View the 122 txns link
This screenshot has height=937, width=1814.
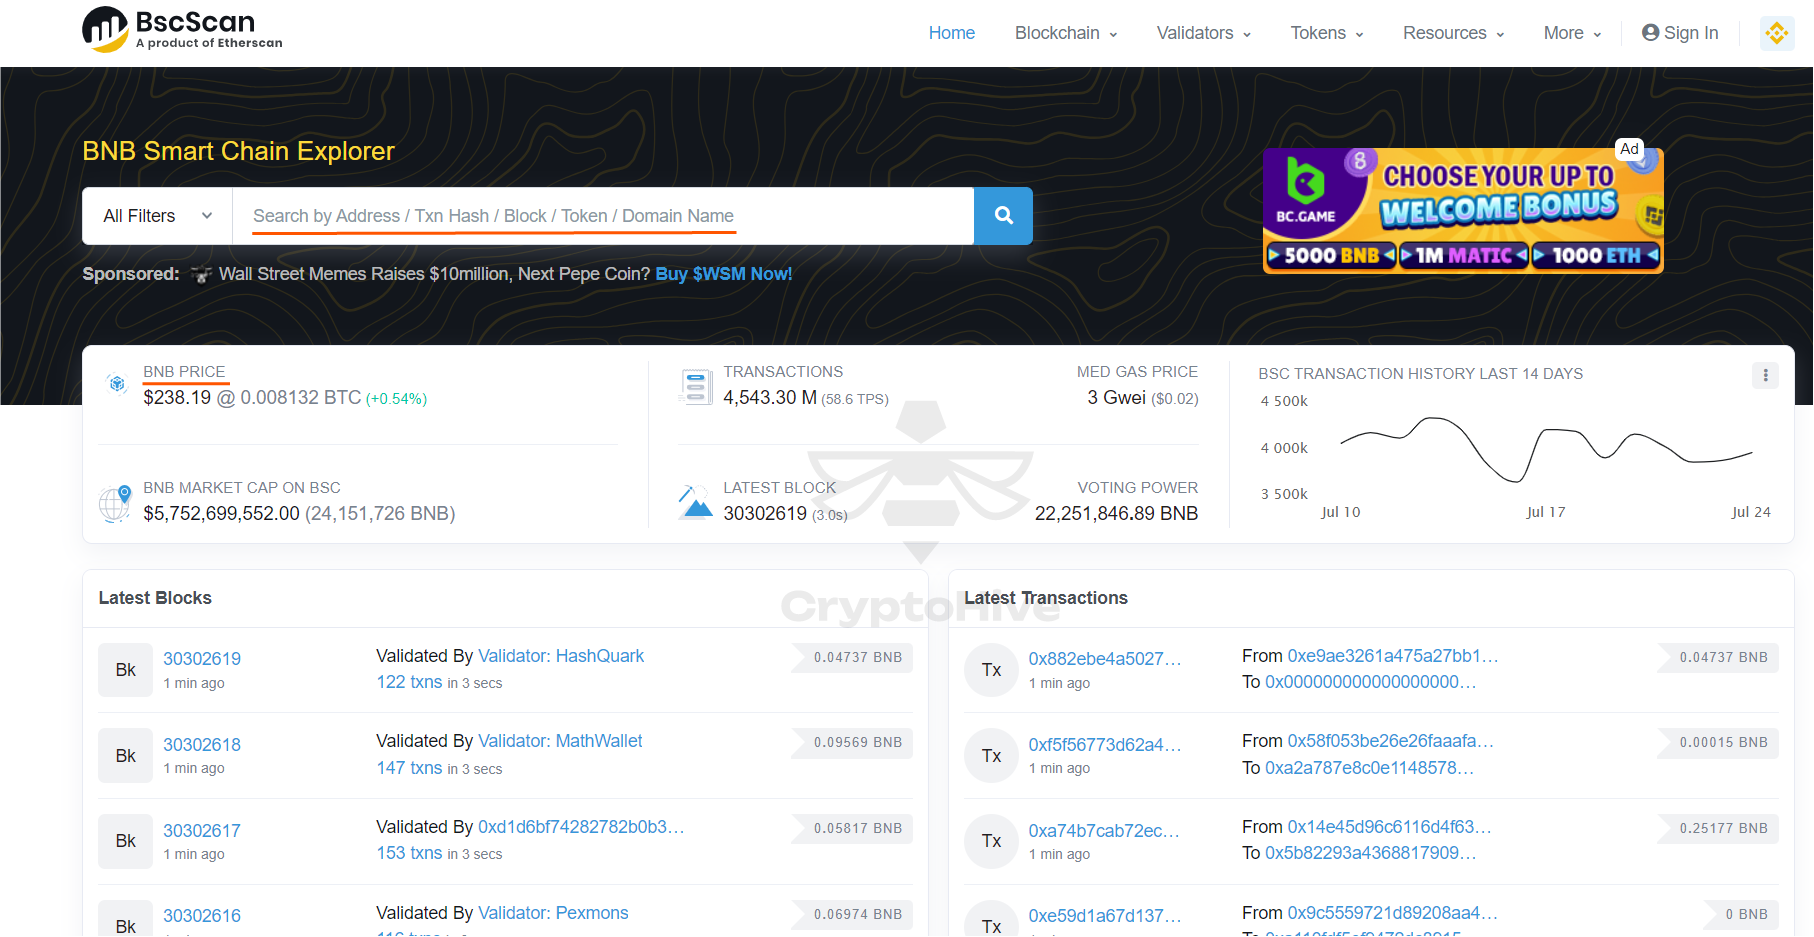pos(409,682)
